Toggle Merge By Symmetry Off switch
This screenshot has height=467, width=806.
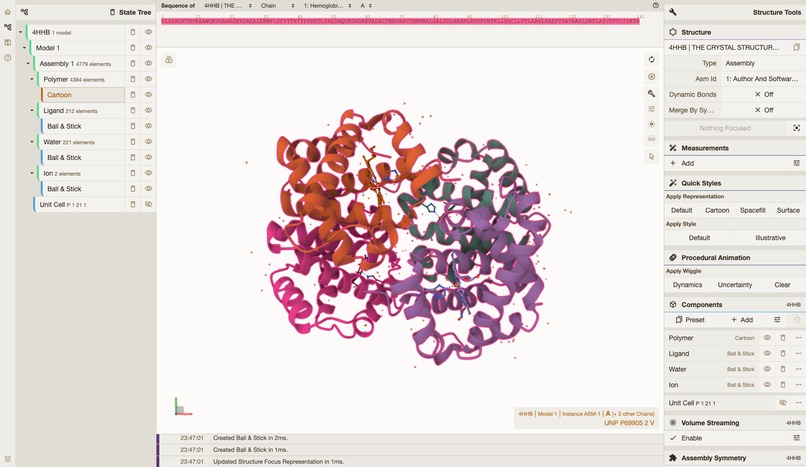763,110
